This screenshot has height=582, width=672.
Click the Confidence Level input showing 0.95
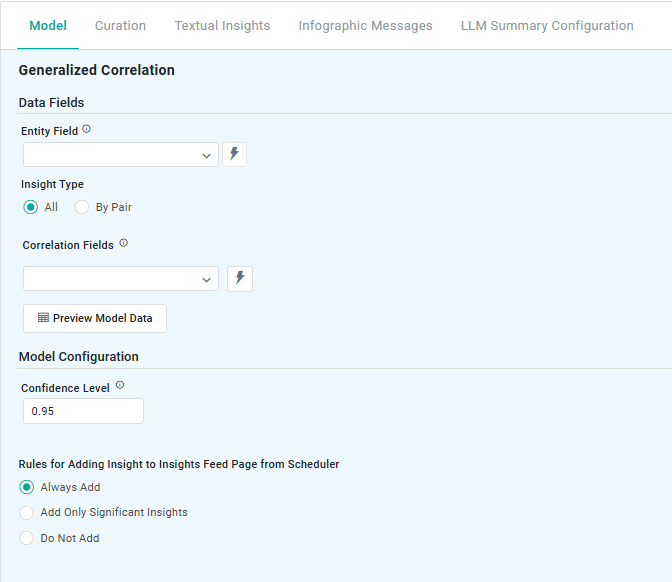click(x=83, y=411)
